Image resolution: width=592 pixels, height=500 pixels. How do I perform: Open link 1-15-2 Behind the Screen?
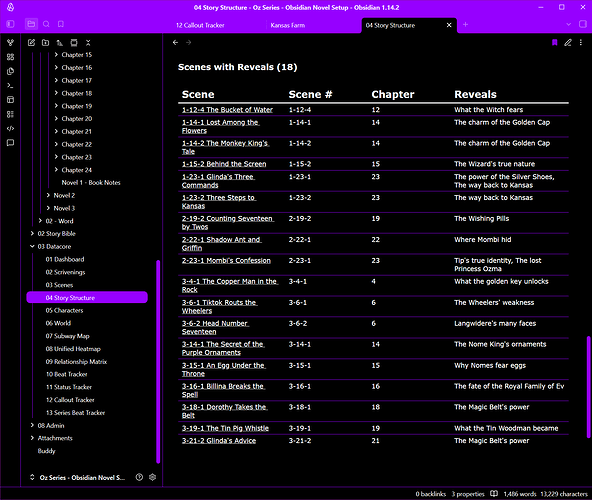click(x=224, y=164)
